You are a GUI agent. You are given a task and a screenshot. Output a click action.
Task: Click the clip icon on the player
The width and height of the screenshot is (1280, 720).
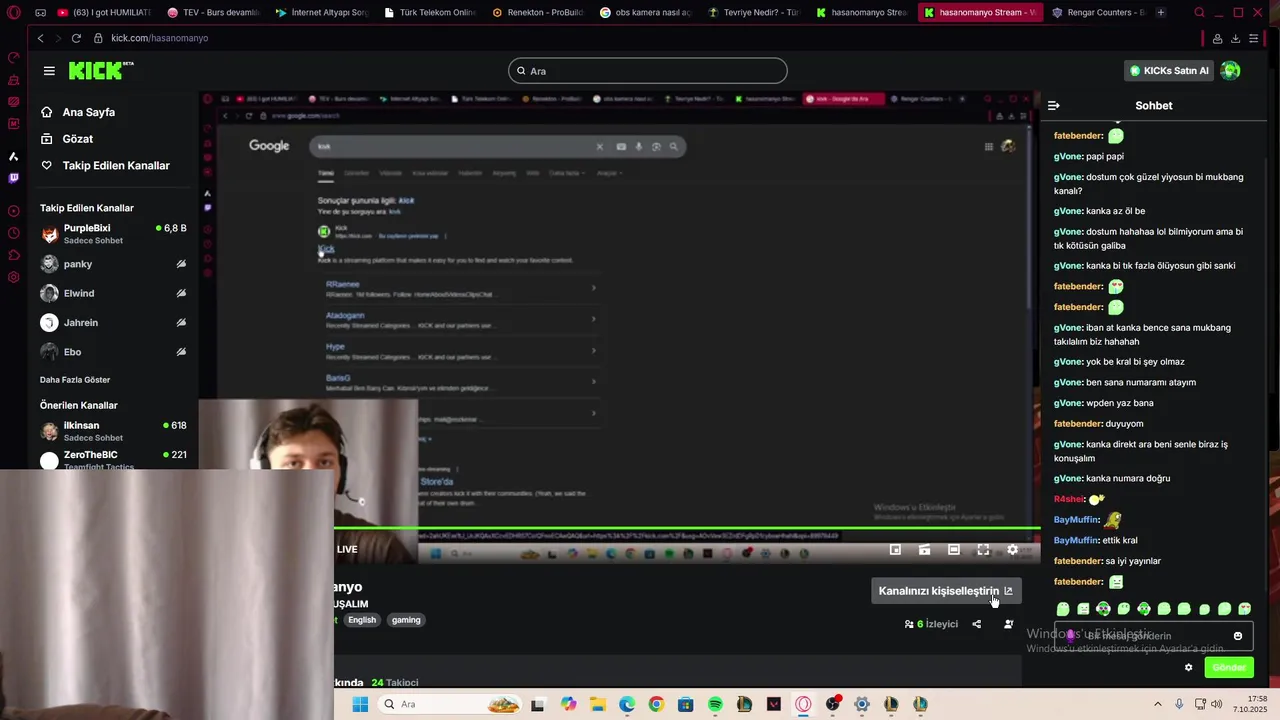click(x=924, y=550)
